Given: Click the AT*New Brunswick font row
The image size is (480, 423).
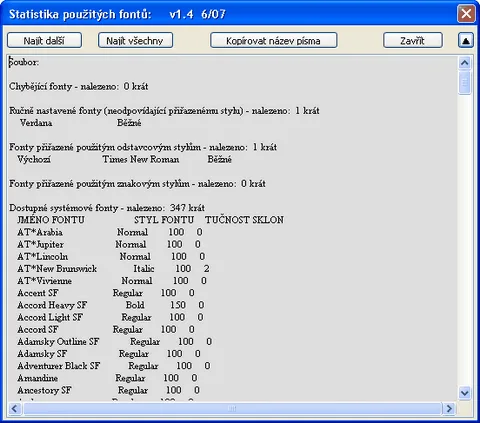Looking at the screenshot, I should [x=113, y=269].
